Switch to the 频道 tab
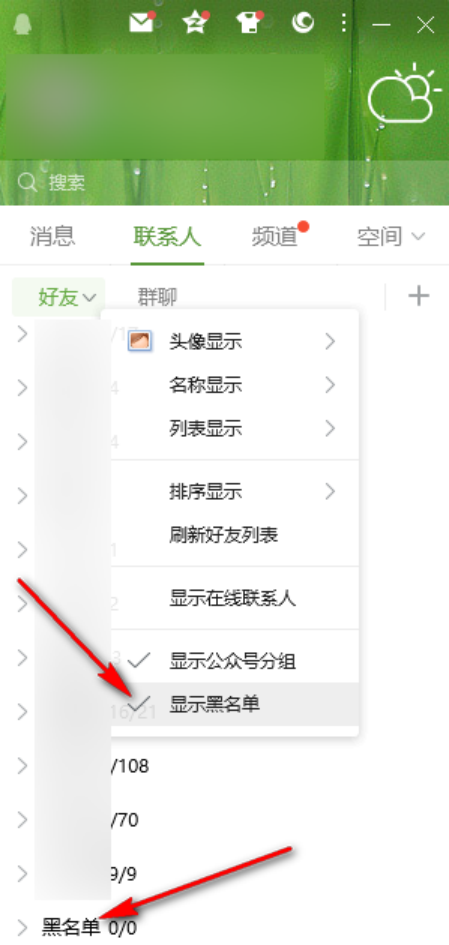The image size is (449, 945). 274,237
